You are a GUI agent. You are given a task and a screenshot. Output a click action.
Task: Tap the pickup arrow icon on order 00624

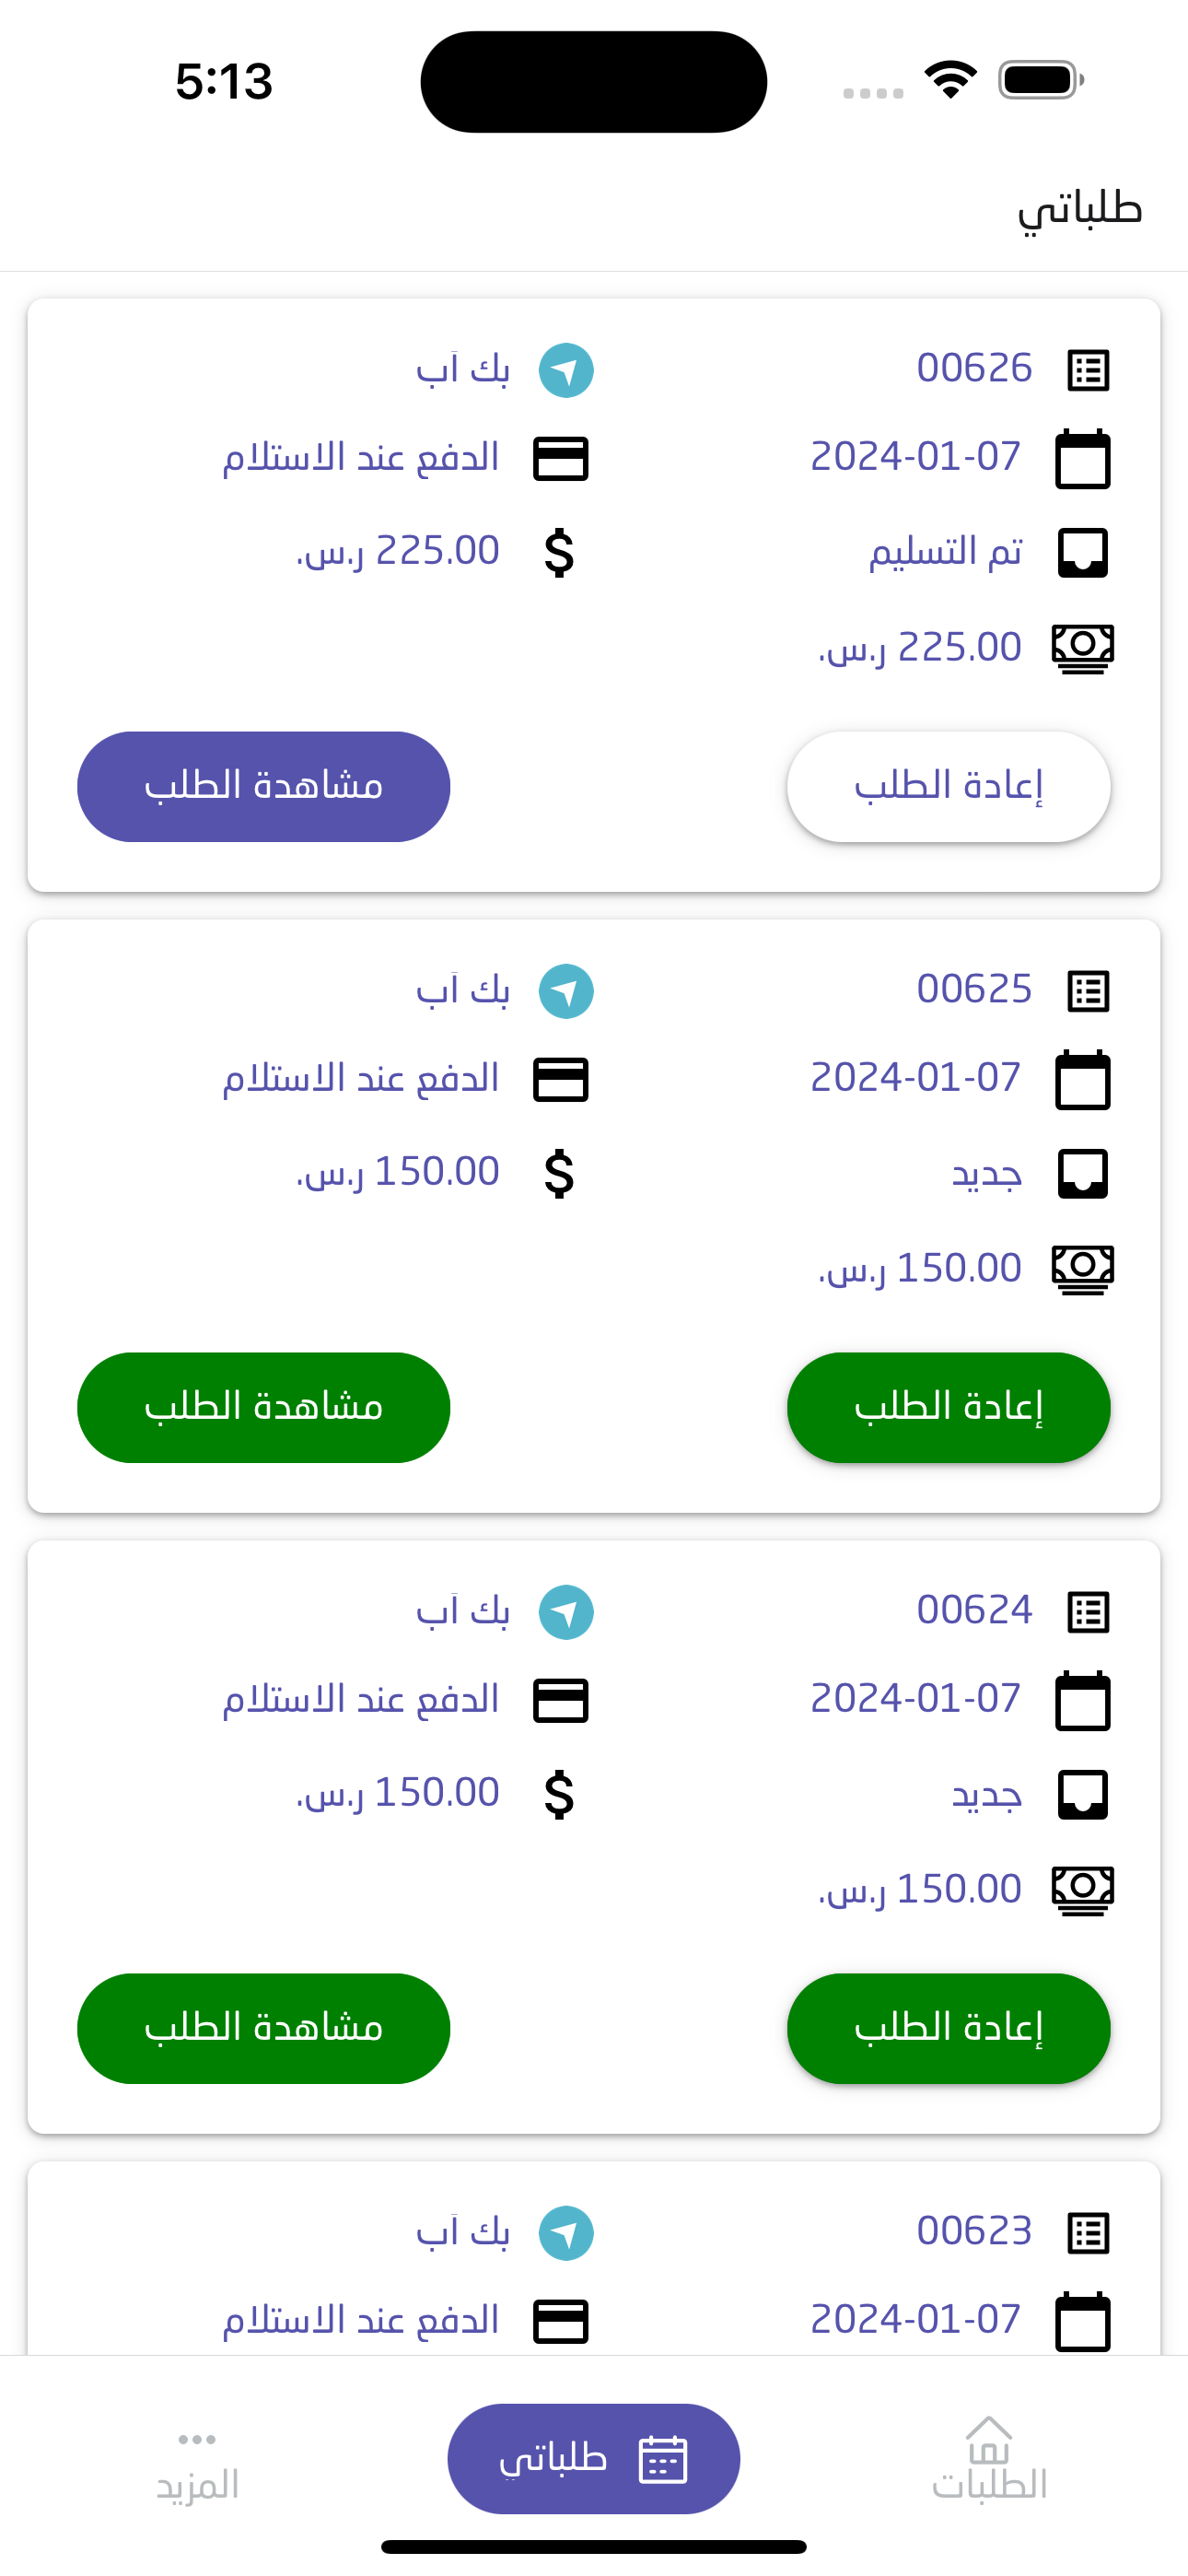coord(566,1612)
